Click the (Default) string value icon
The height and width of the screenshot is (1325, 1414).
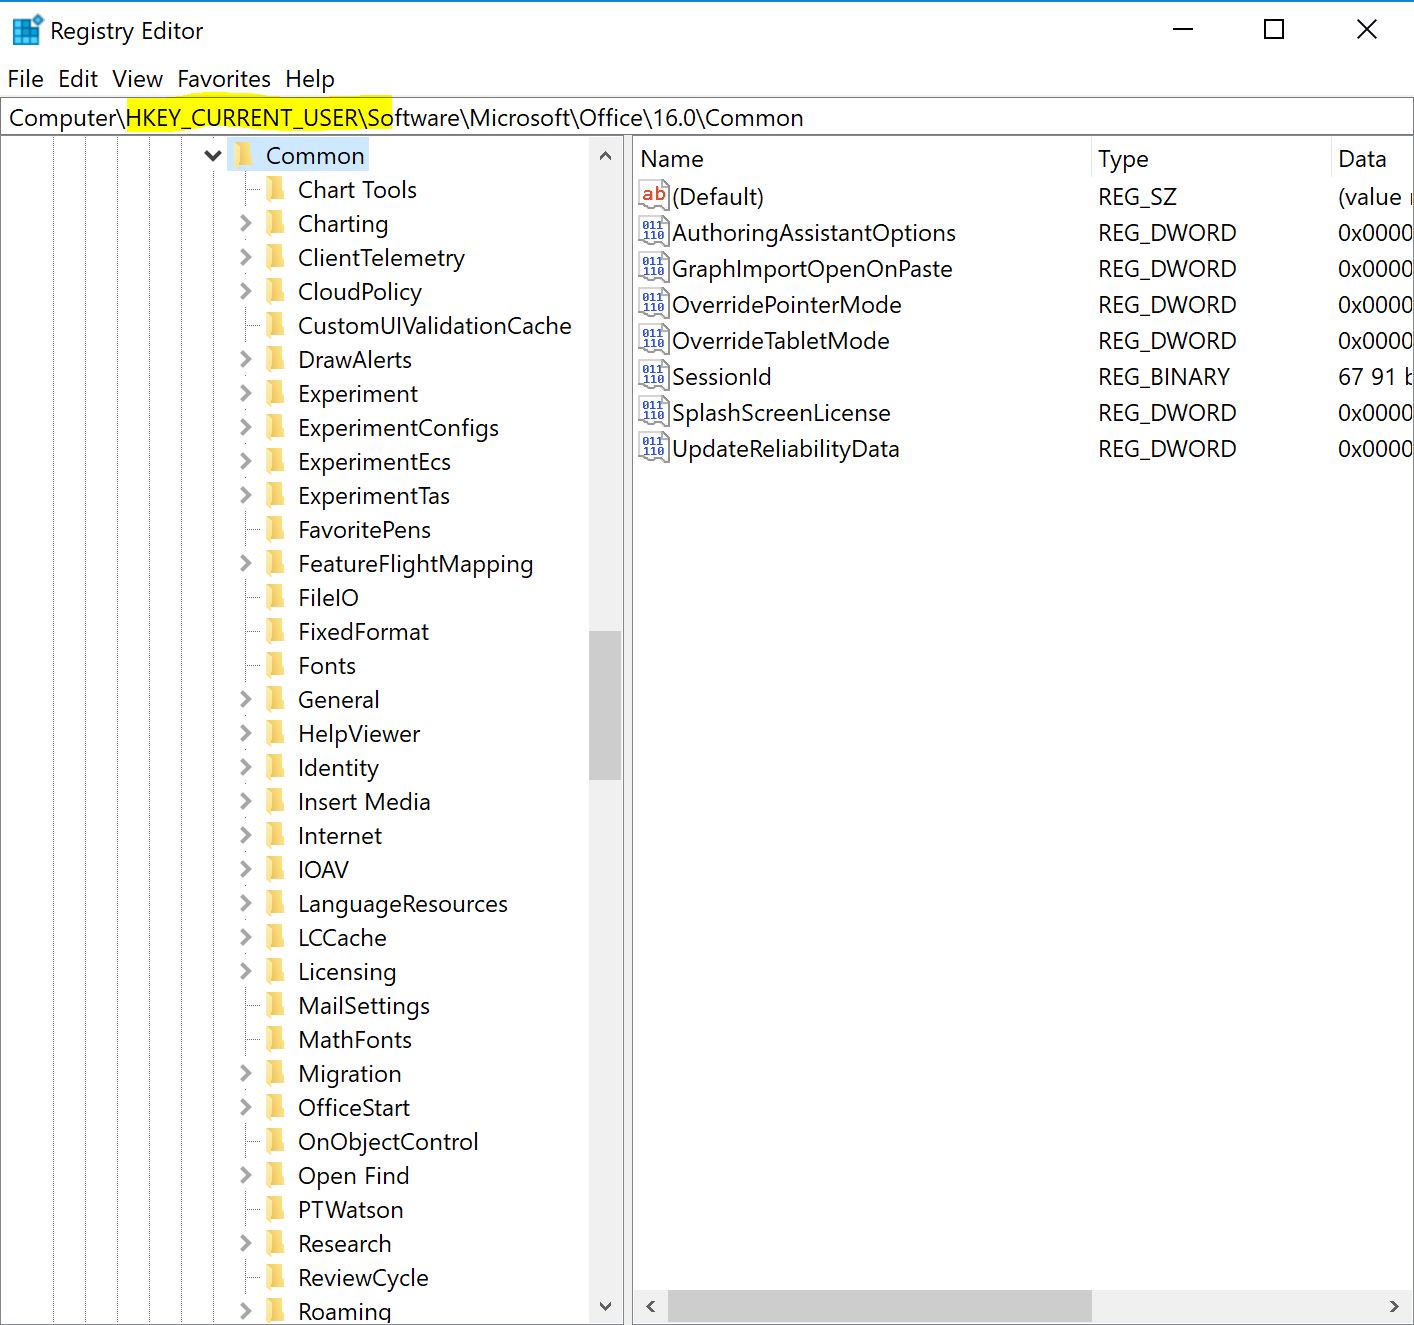click(x=654, y=196)
